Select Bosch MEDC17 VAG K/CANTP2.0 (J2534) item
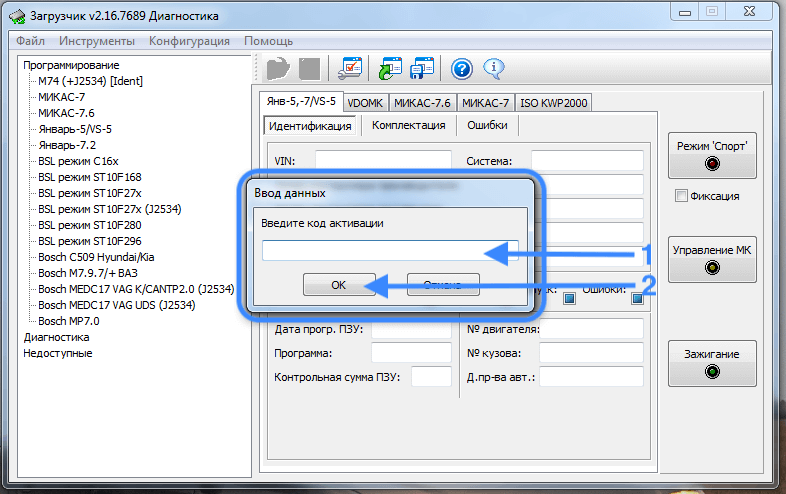The image size is (786, 494). point(136,289)
